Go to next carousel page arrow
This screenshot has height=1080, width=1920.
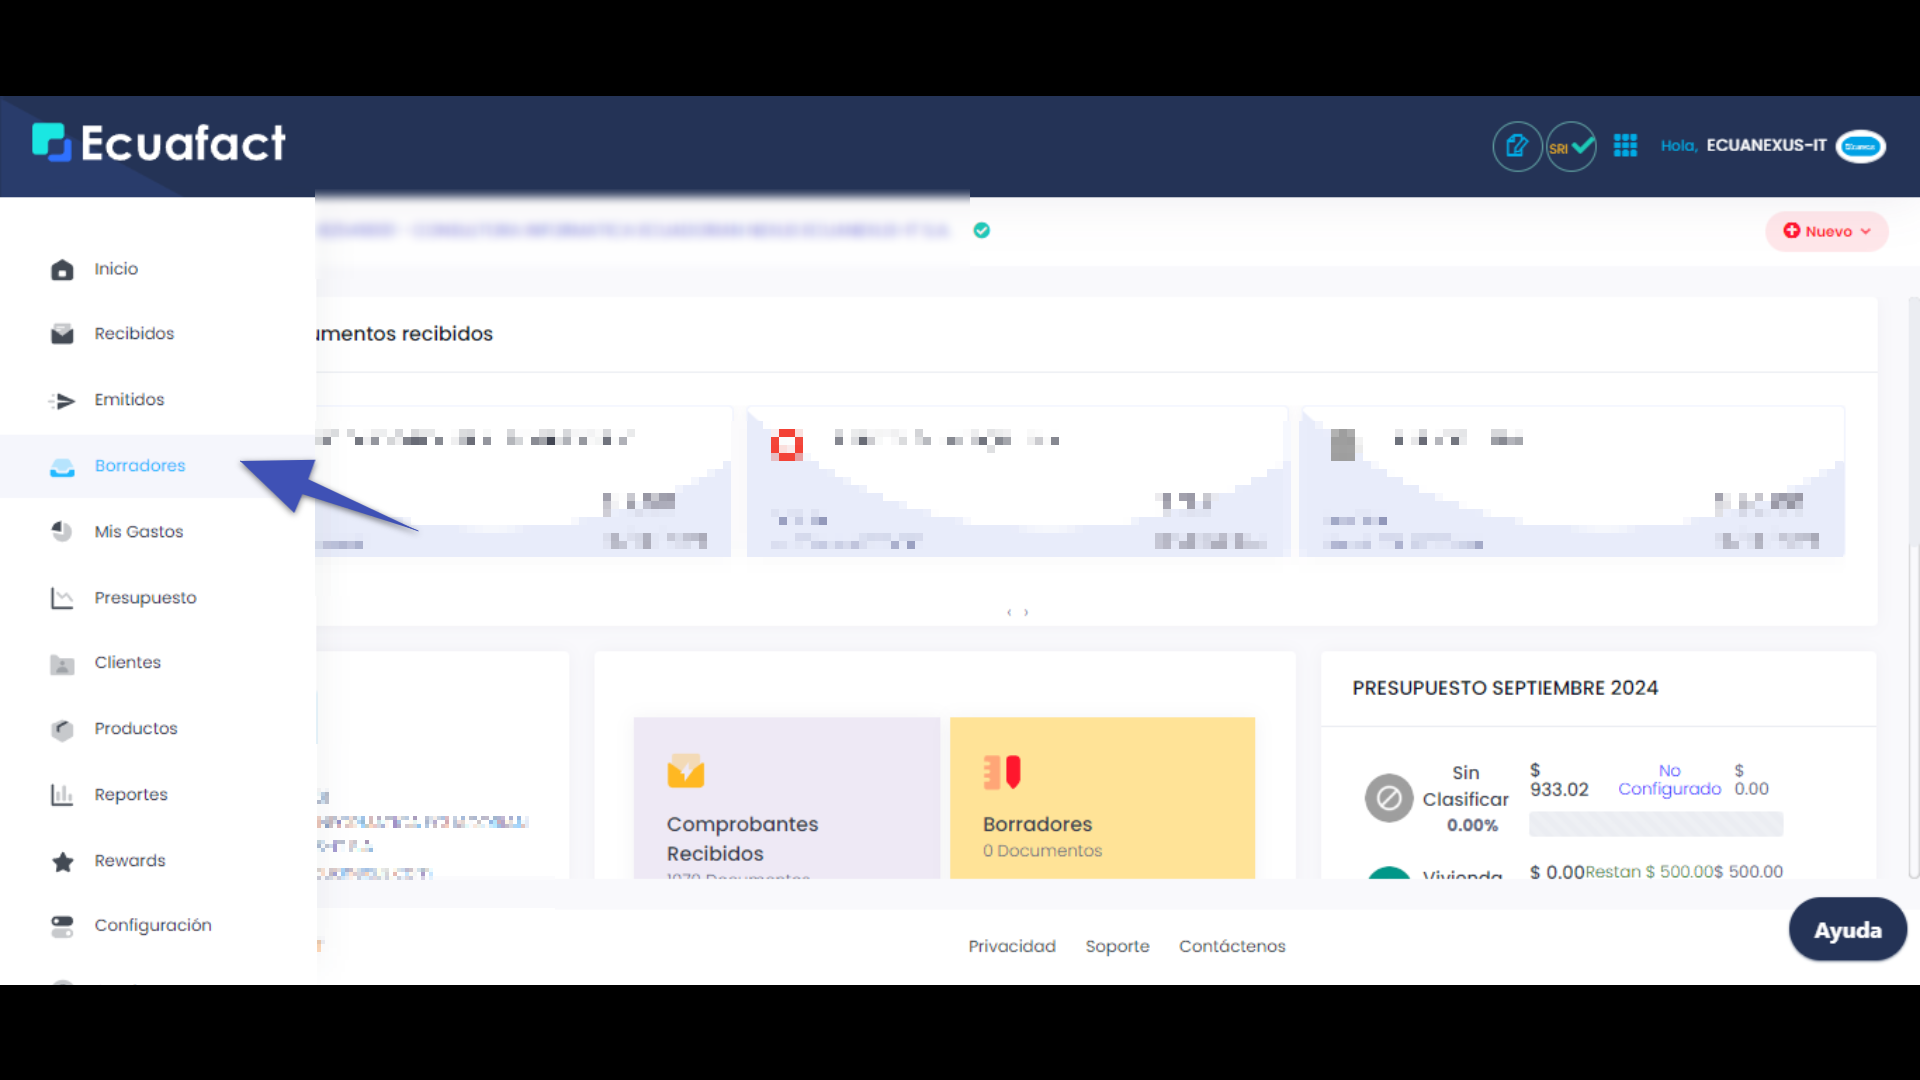[1026, 612]
